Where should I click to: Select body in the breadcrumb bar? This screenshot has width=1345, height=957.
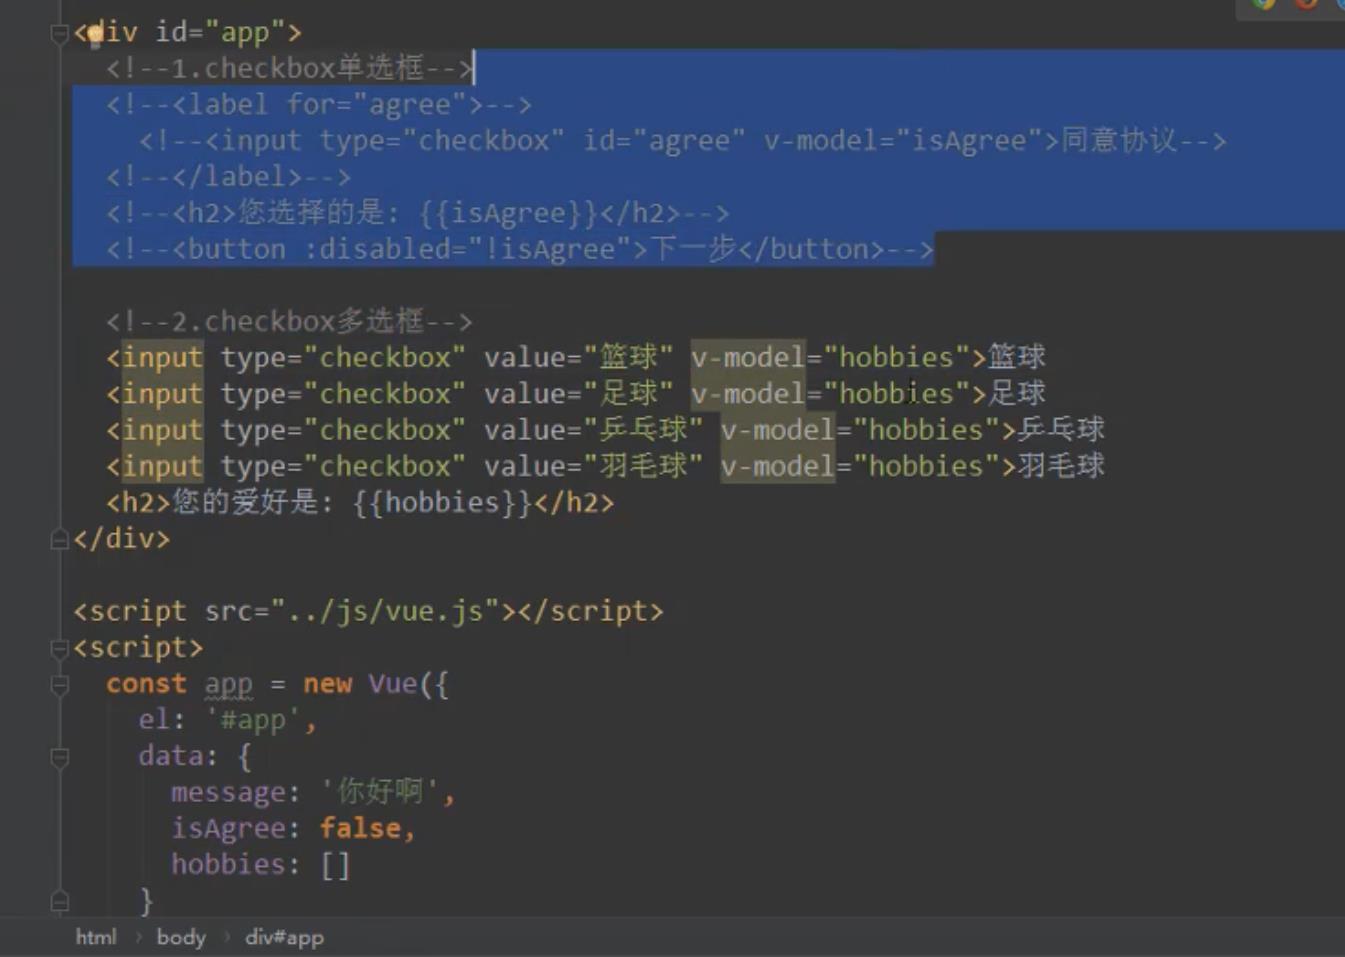[x=181, y=937]
